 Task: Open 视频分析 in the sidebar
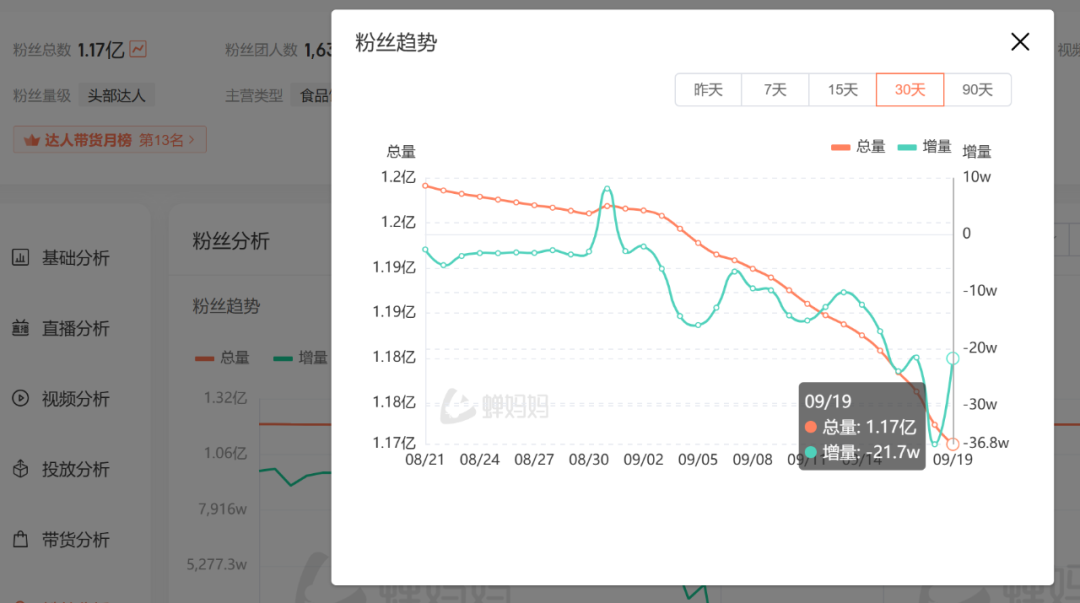point(75,399)
